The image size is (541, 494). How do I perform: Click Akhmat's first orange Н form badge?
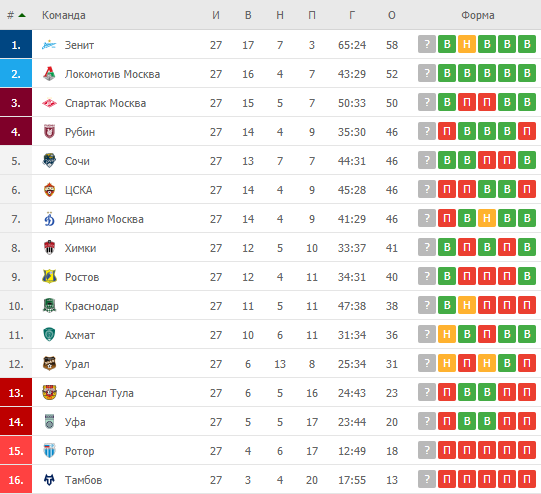[x=447, y=334]
